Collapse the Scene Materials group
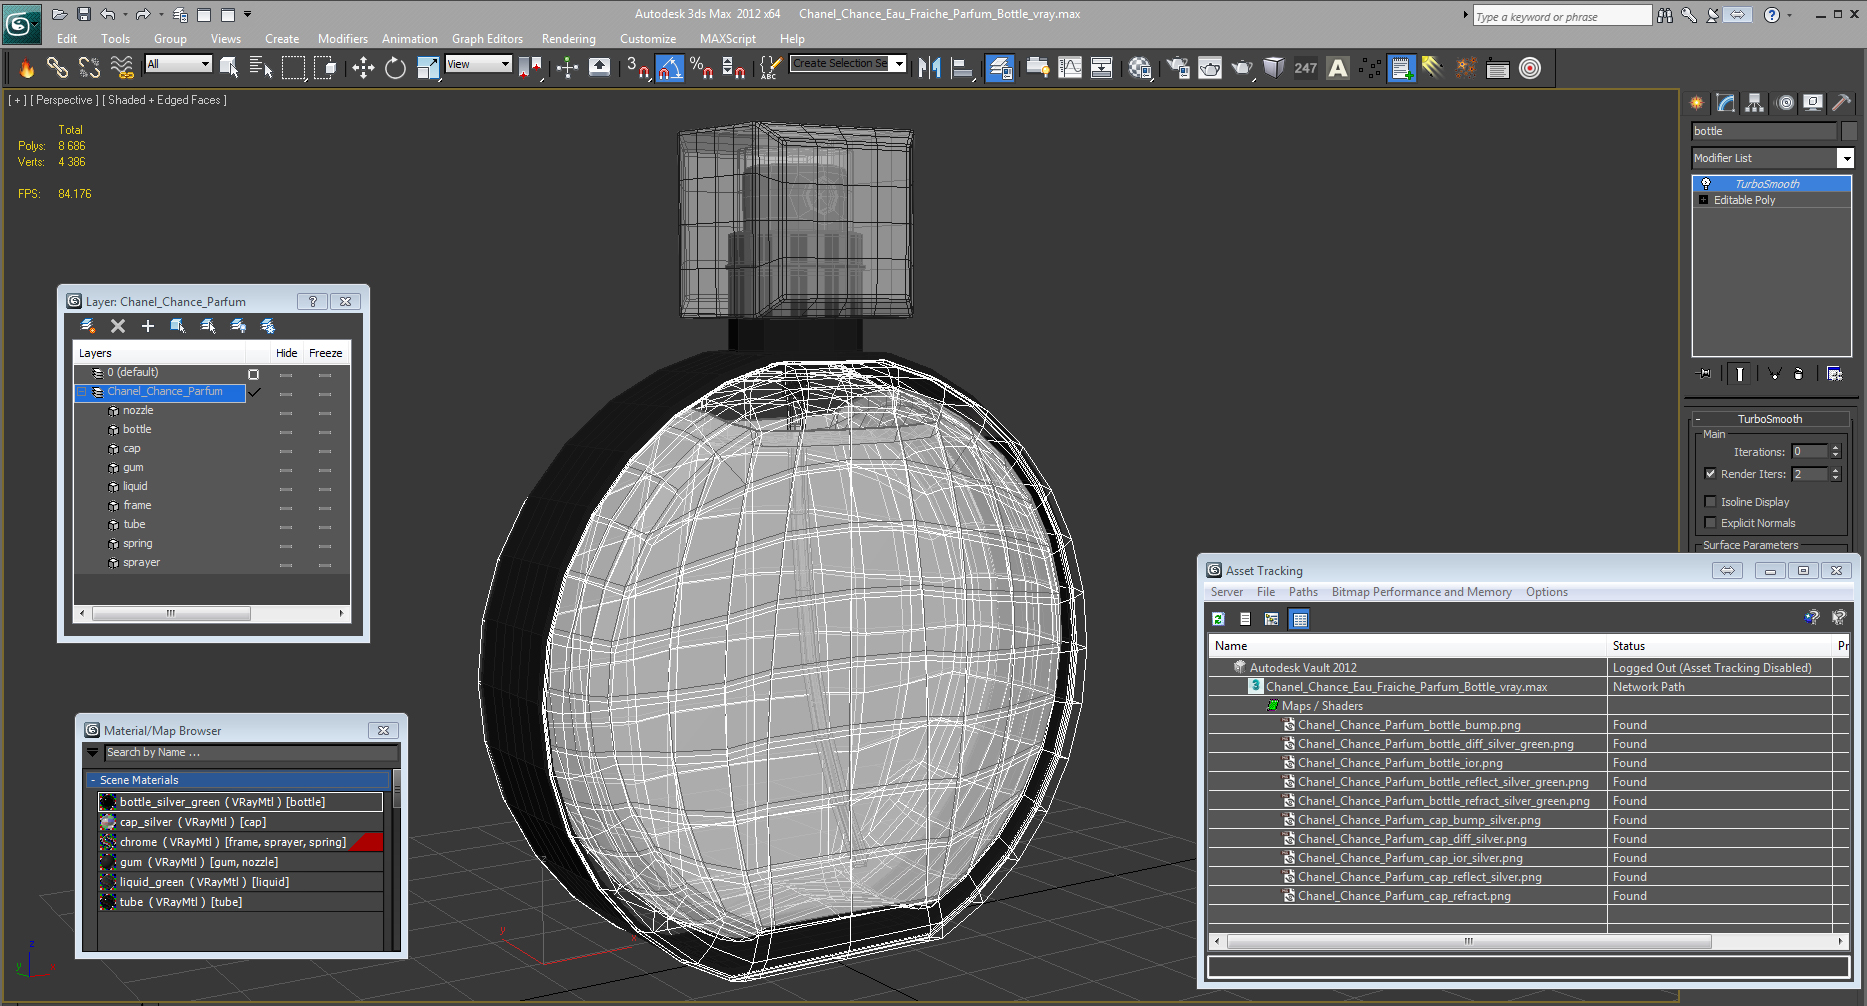1867x1006 pixels. pos(93,780)
